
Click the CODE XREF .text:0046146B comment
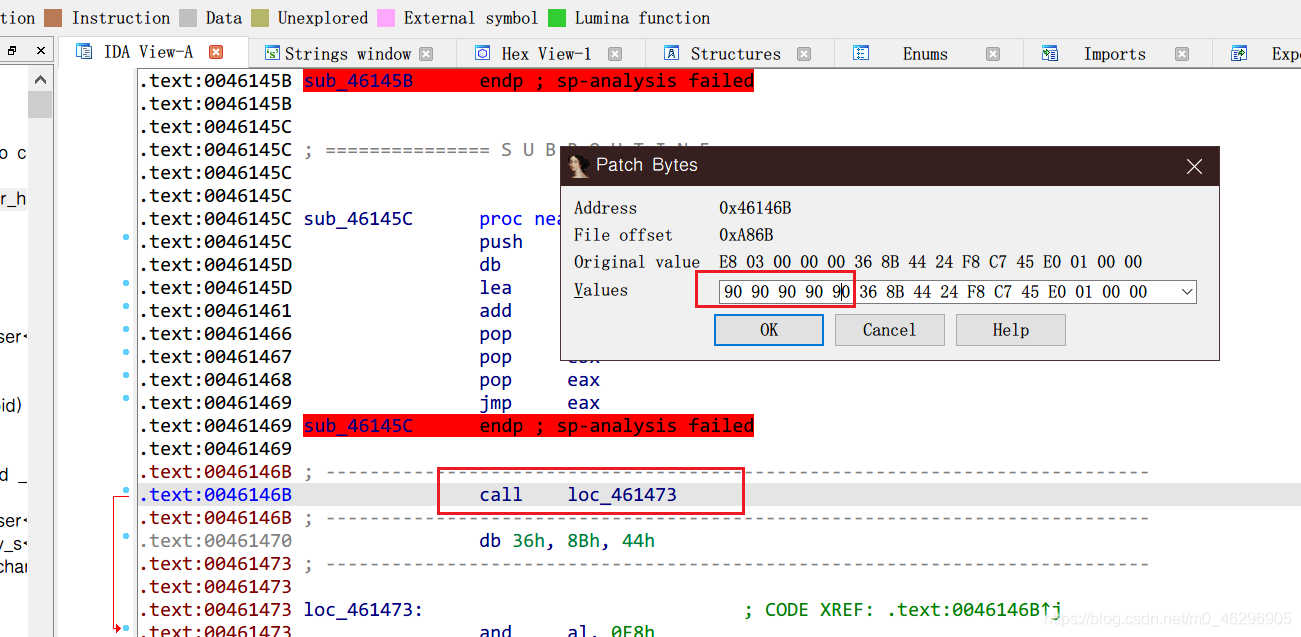903,610
